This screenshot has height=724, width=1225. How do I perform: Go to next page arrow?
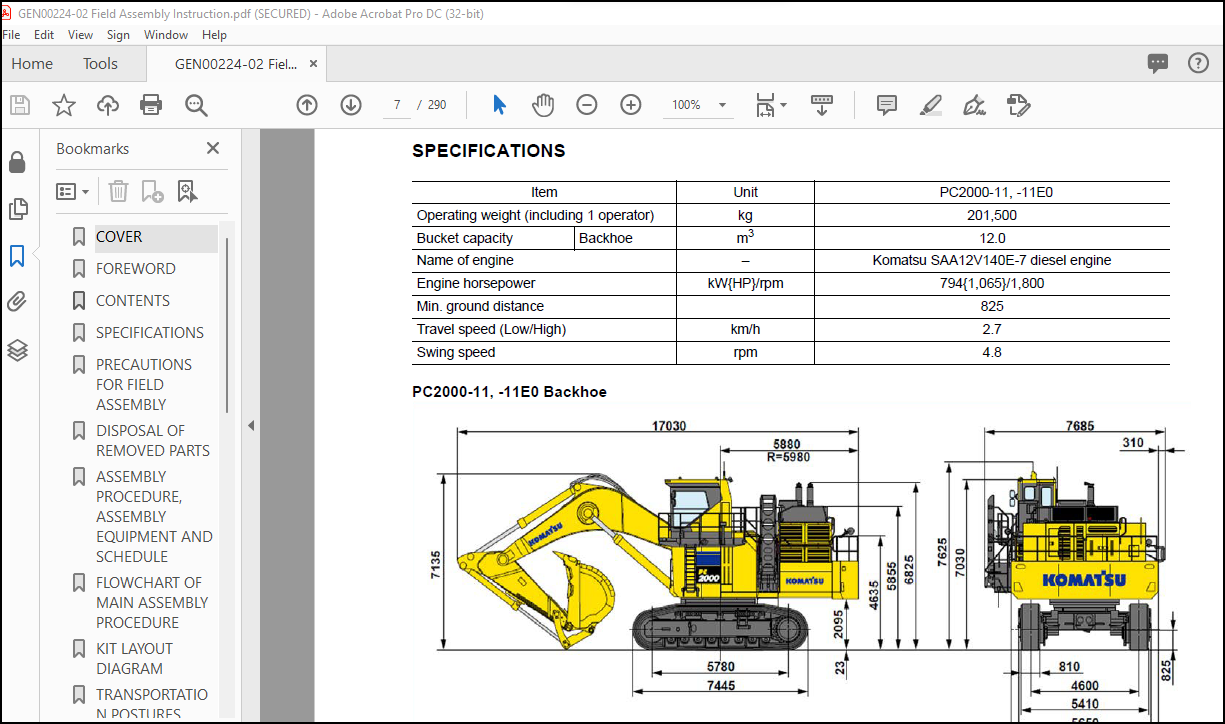coord(350,105)
